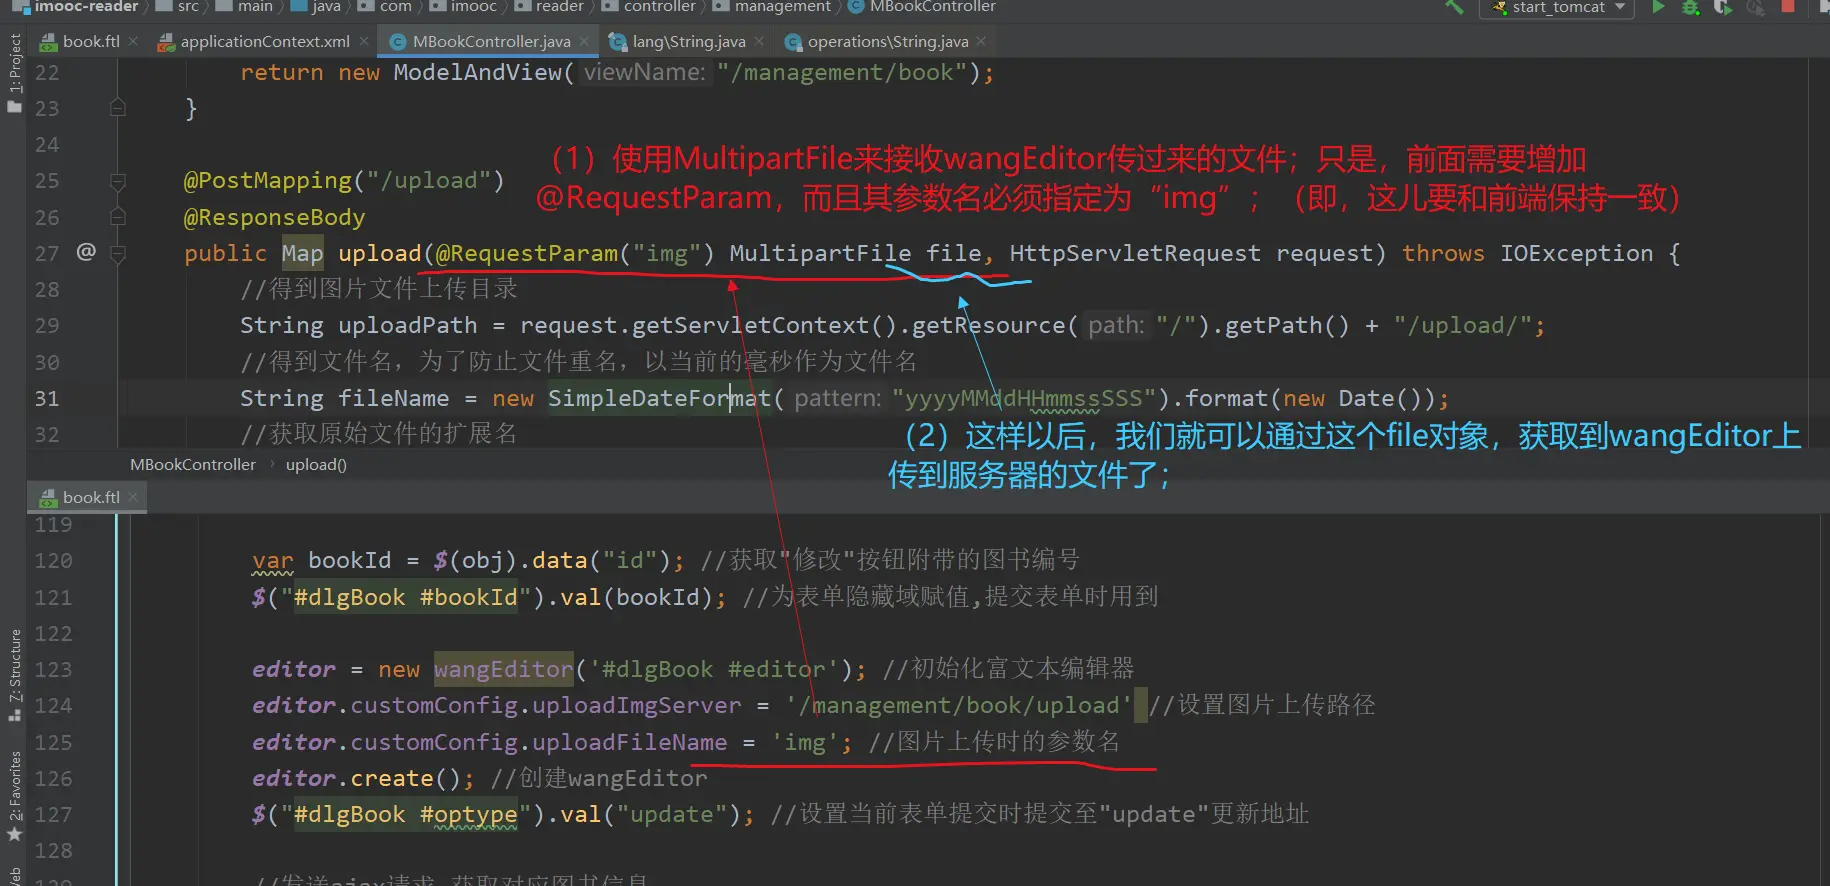Stop the running process (red square)
The image size is (1830, 886).
pos(1788,7)
